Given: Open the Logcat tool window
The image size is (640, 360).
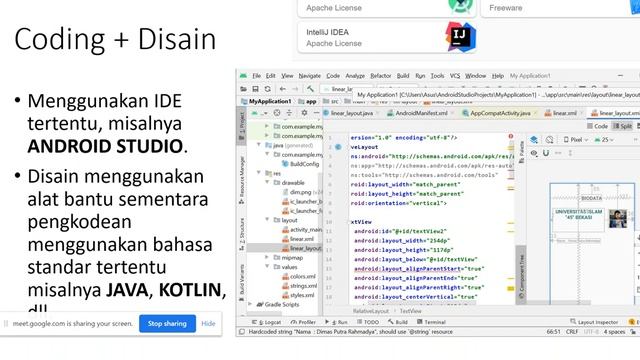Looking at the screenshot, I should 267,322.
